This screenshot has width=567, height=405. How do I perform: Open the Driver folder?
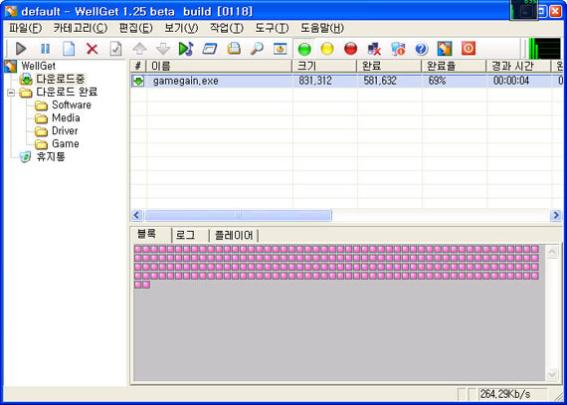coord(65,131)
